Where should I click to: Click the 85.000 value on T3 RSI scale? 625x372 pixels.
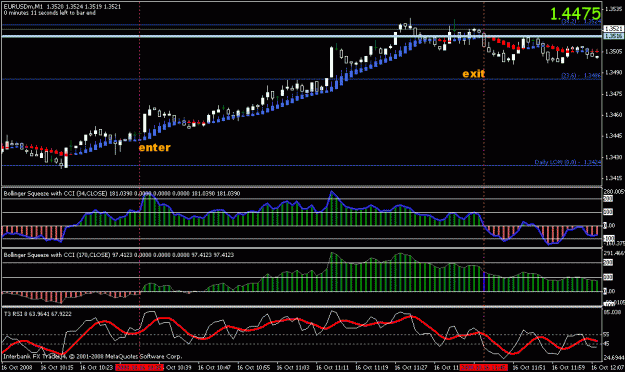(613, 312)
